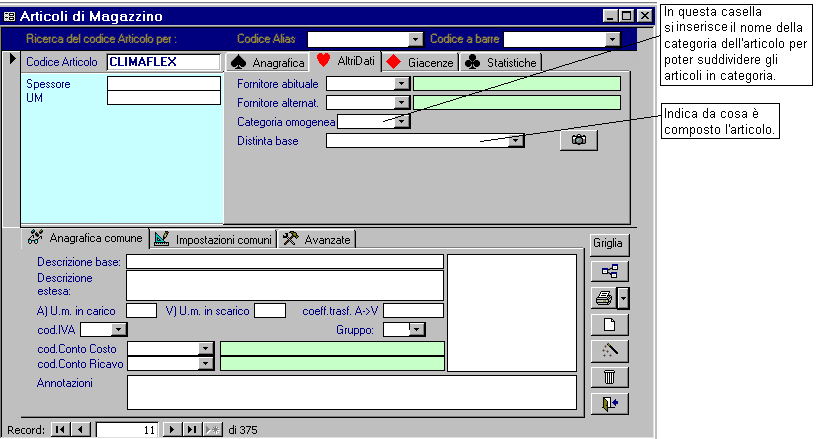Open the Fornitore alternat. dropdown

pyautogui.click(x=401, y=102)
